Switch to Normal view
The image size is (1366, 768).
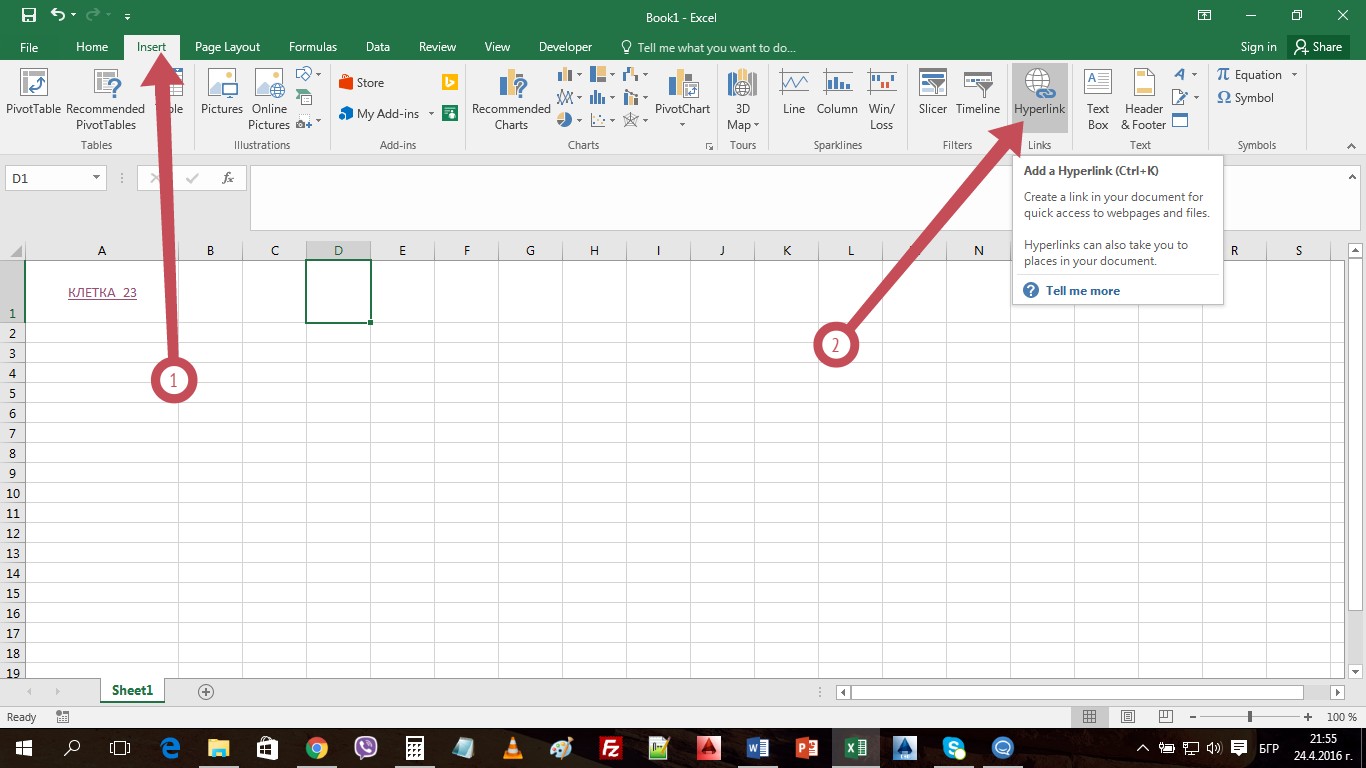(1090, 717)
